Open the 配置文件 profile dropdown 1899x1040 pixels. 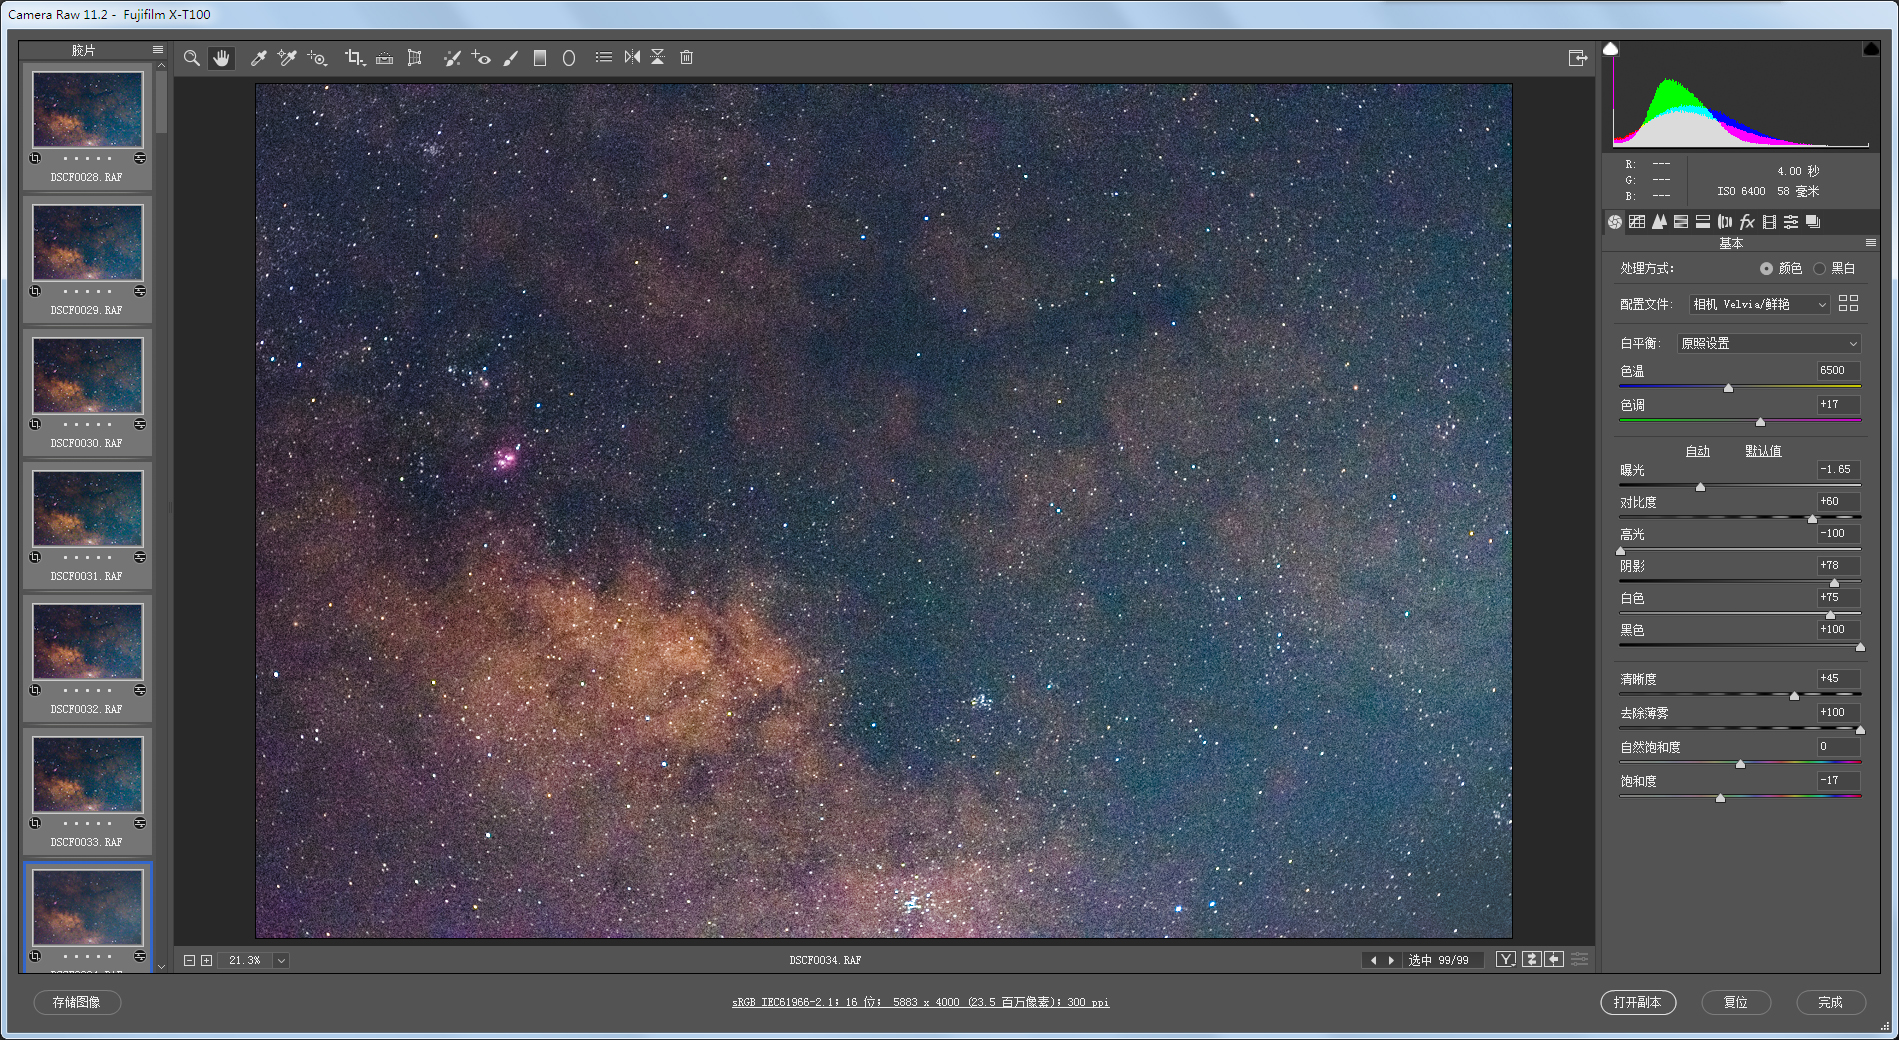[1760, 304]
